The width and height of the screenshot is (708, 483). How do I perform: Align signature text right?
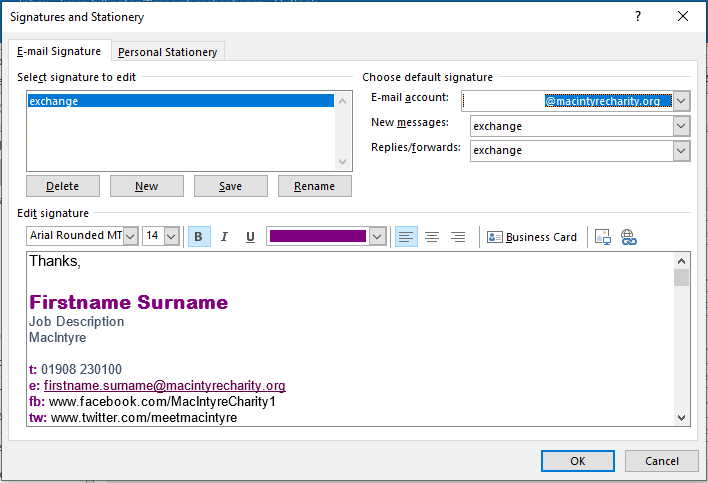click(458, 237)
